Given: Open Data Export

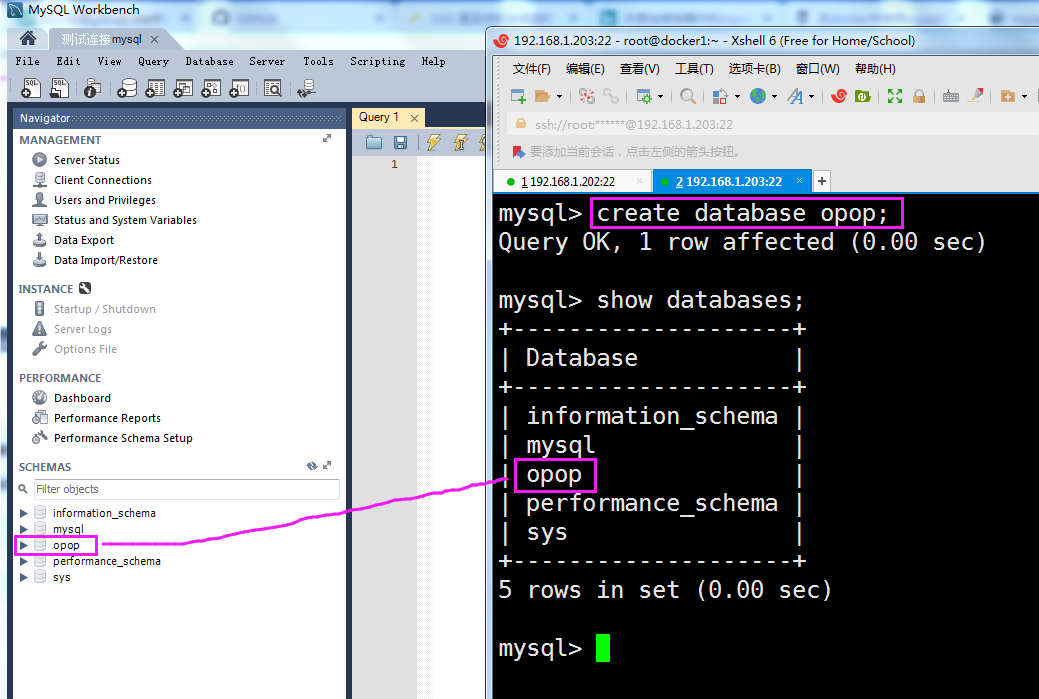Looking at the screenshot, I should point(83,240).
